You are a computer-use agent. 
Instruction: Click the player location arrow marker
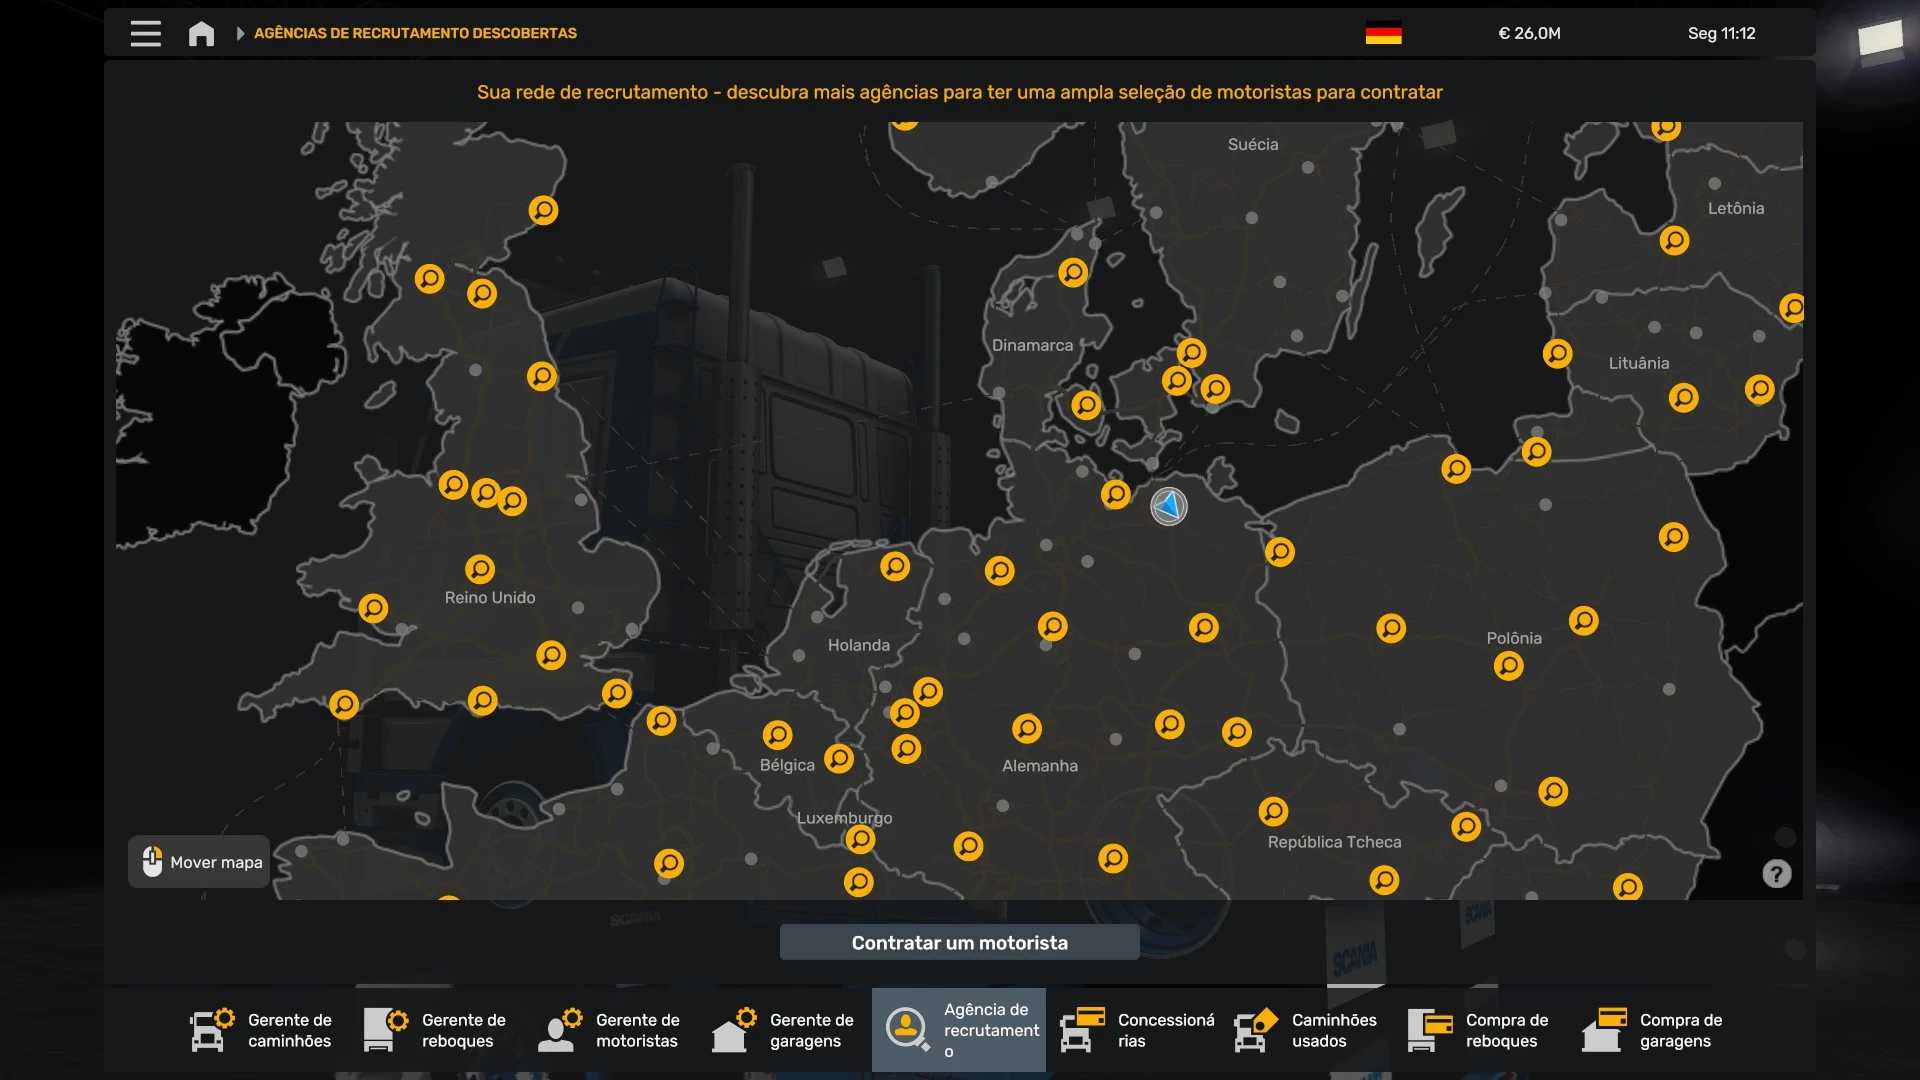click(x=1168, y=507)
